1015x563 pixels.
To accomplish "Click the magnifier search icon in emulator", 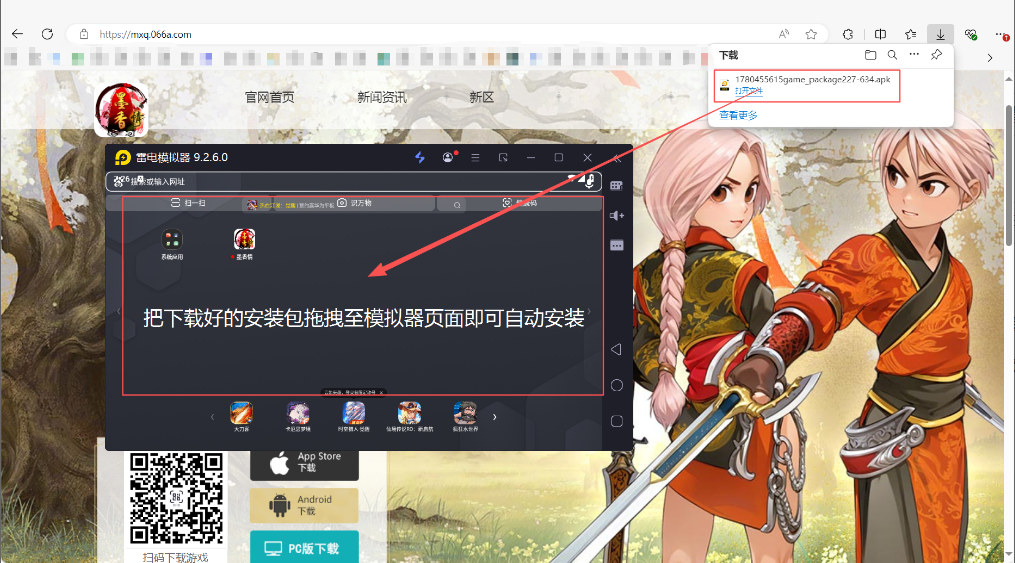I will coord(457,204).
